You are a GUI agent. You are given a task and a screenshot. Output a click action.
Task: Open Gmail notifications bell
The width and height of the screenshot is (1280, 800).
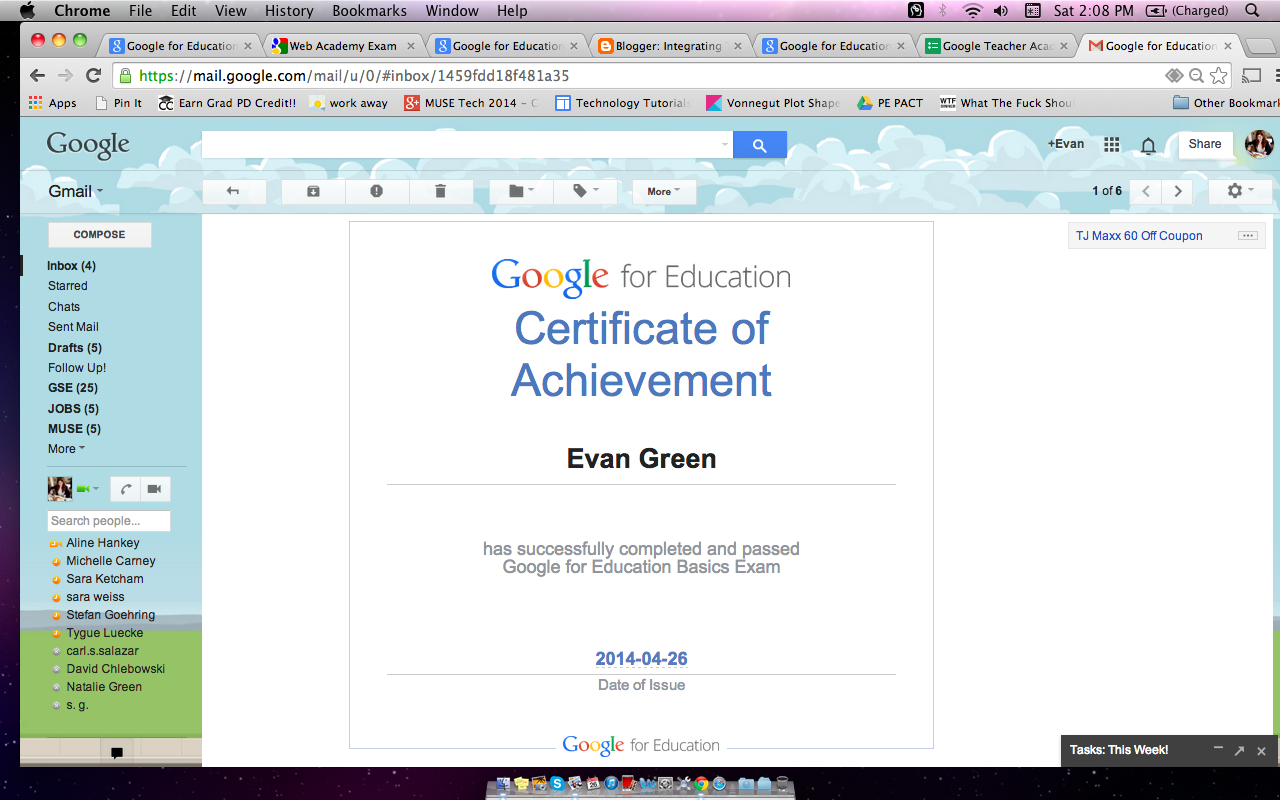pos(1148,145)
